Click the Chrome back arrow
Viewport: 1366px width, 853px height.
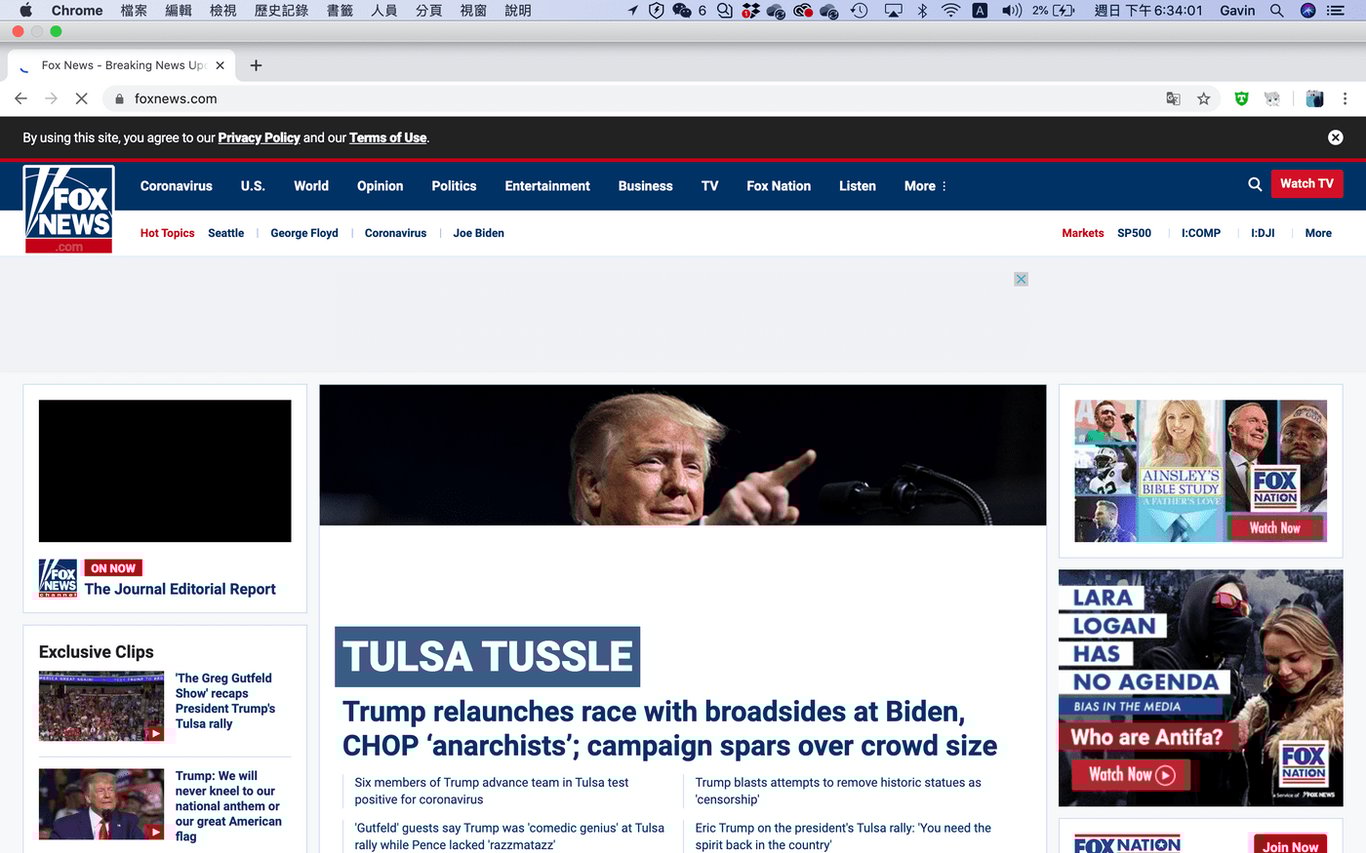[21, 98]
